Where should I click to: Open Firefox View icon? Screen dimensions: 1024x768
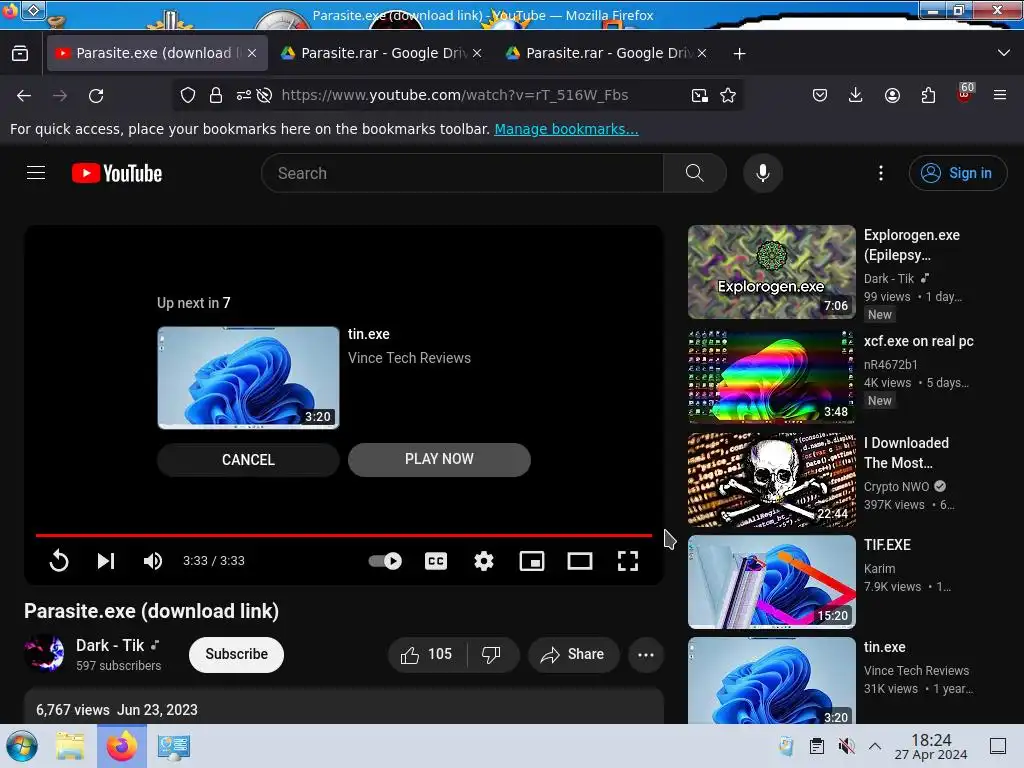20,53
